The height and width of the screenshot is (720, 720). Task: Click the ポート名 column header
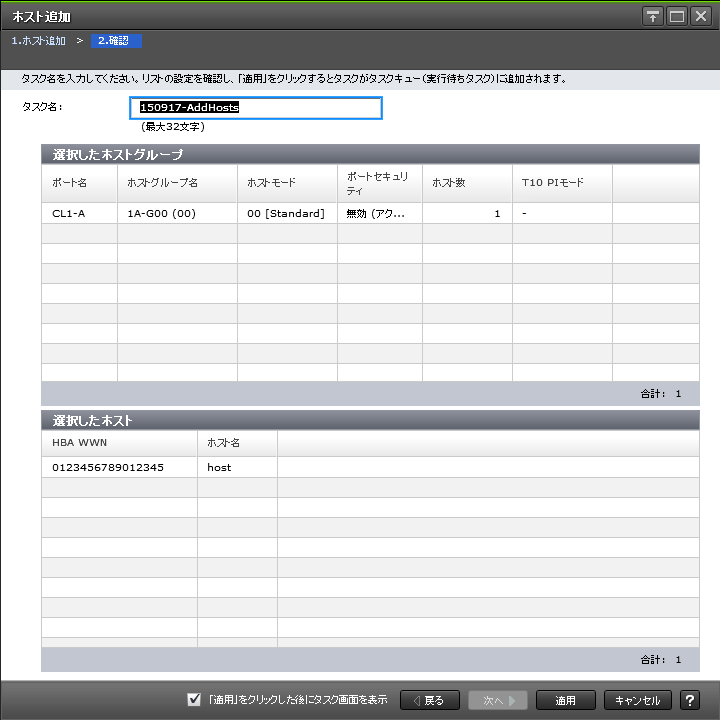tap(79, 183)
